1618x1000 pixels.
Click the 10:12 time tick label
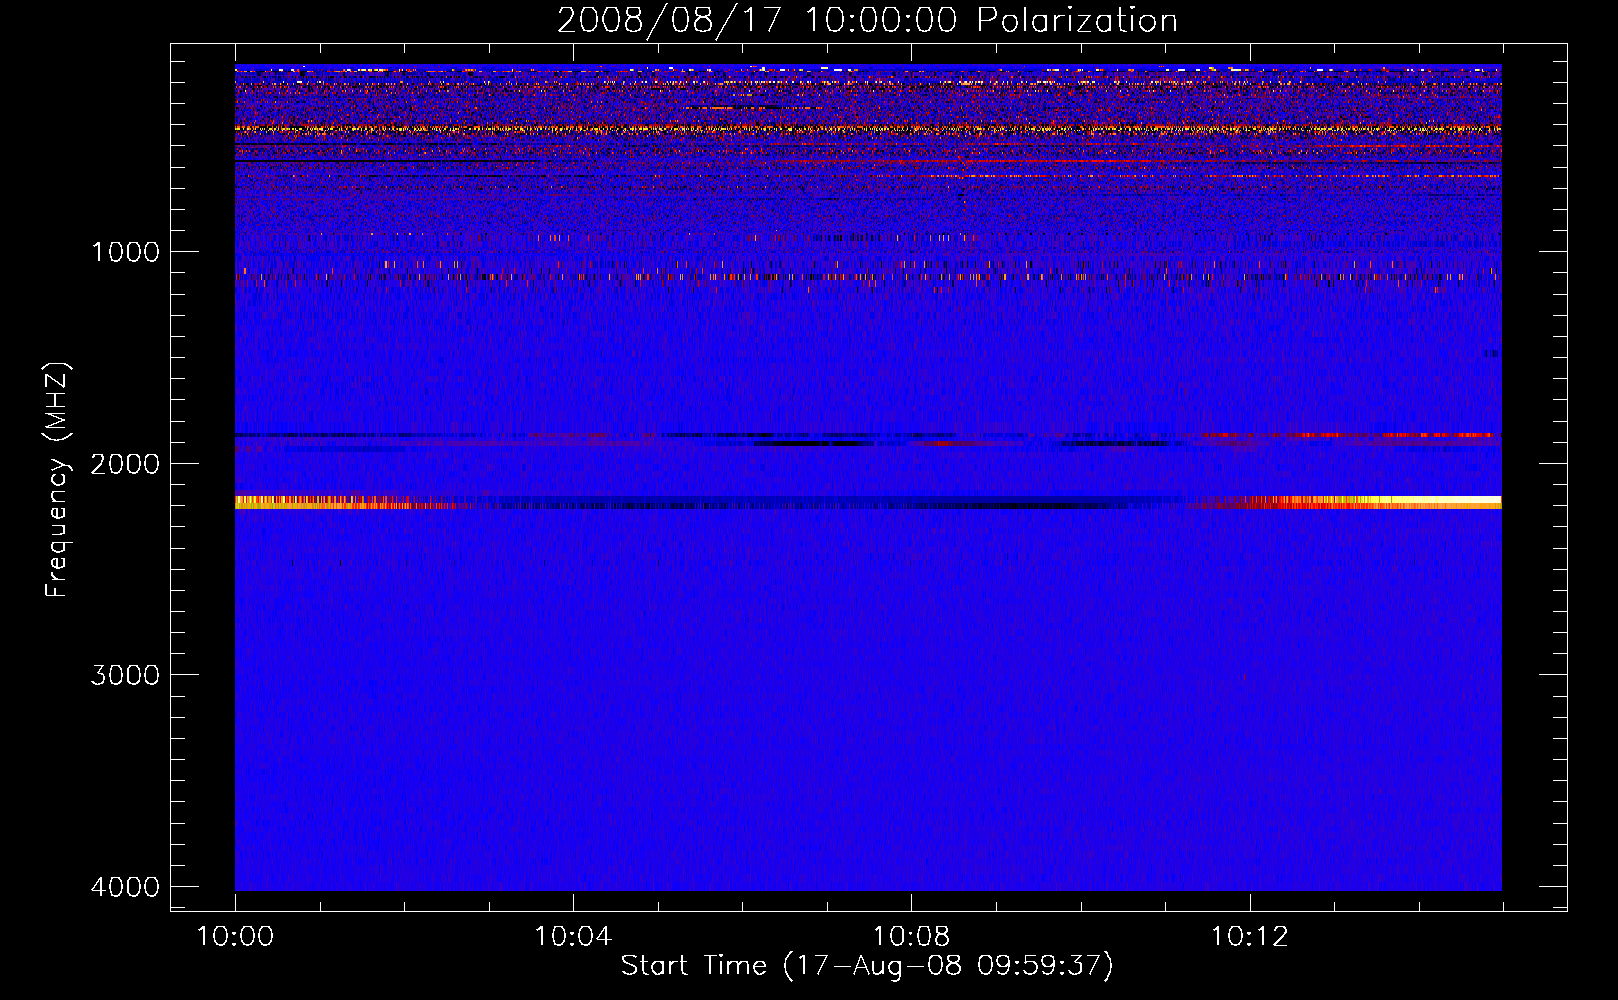(1249, 937)
